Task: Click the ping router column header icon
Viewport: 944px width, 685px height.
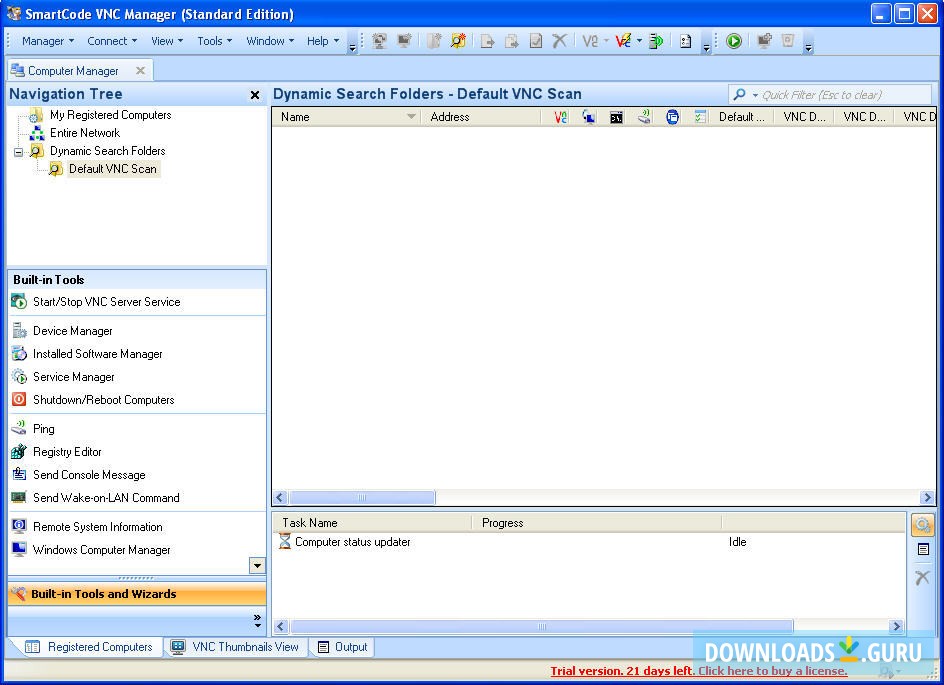Action: [x=644, y=117]
